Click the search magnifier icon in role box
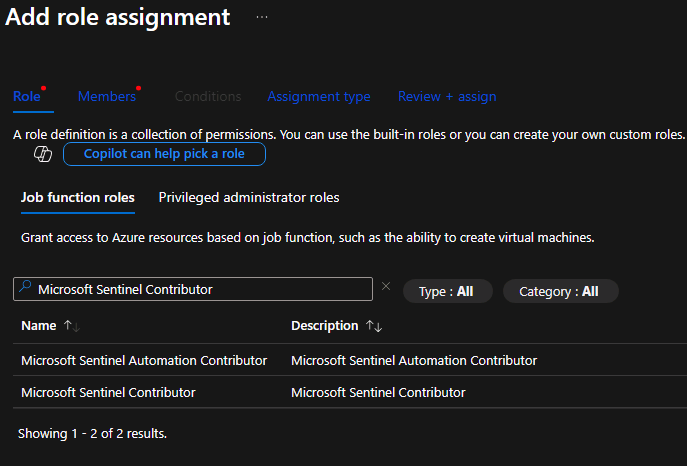The width and height of the screenshot is (687, 466). [x=25, y=287]
